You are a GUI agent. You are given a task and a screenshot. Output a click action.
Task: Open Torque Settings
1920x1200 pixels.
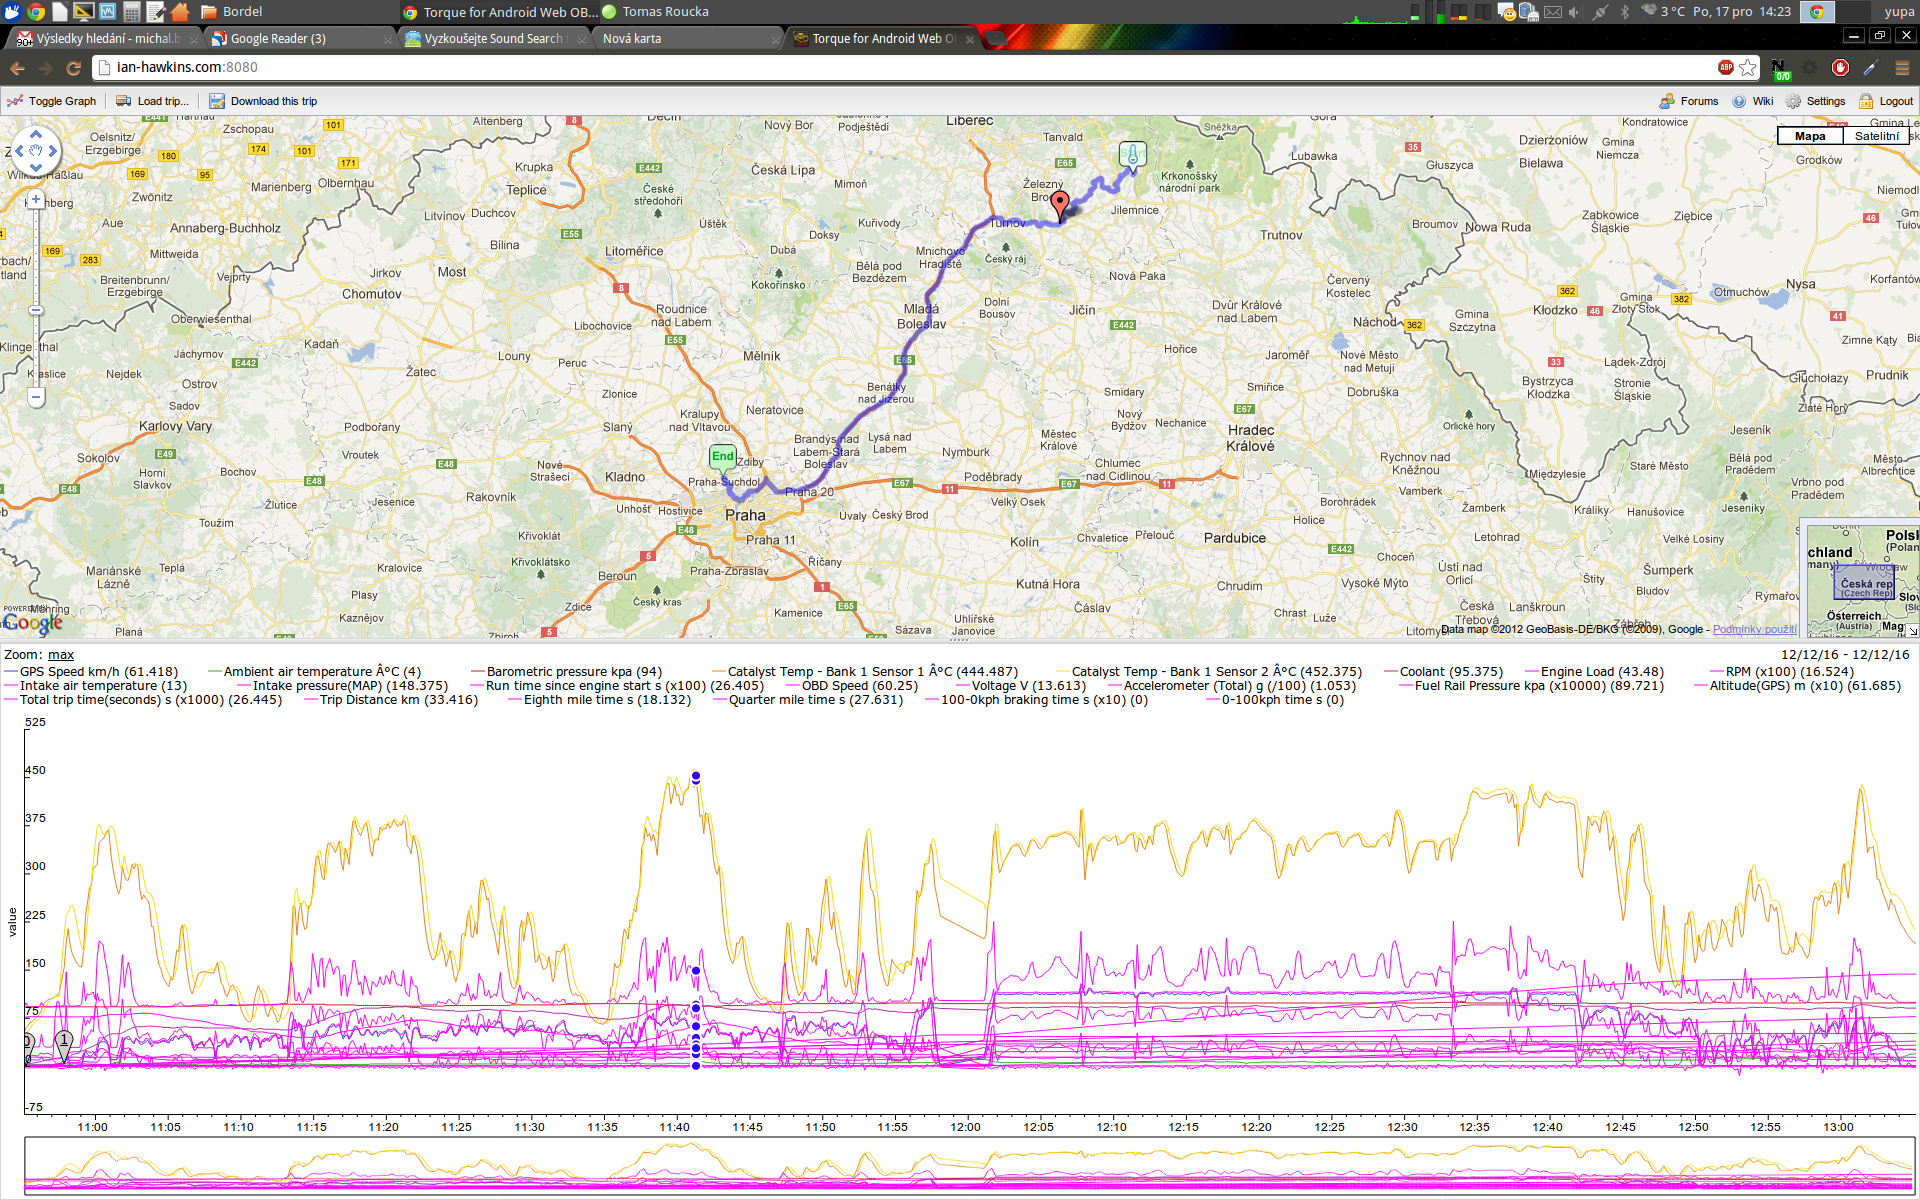click(x=1816, y=101)
